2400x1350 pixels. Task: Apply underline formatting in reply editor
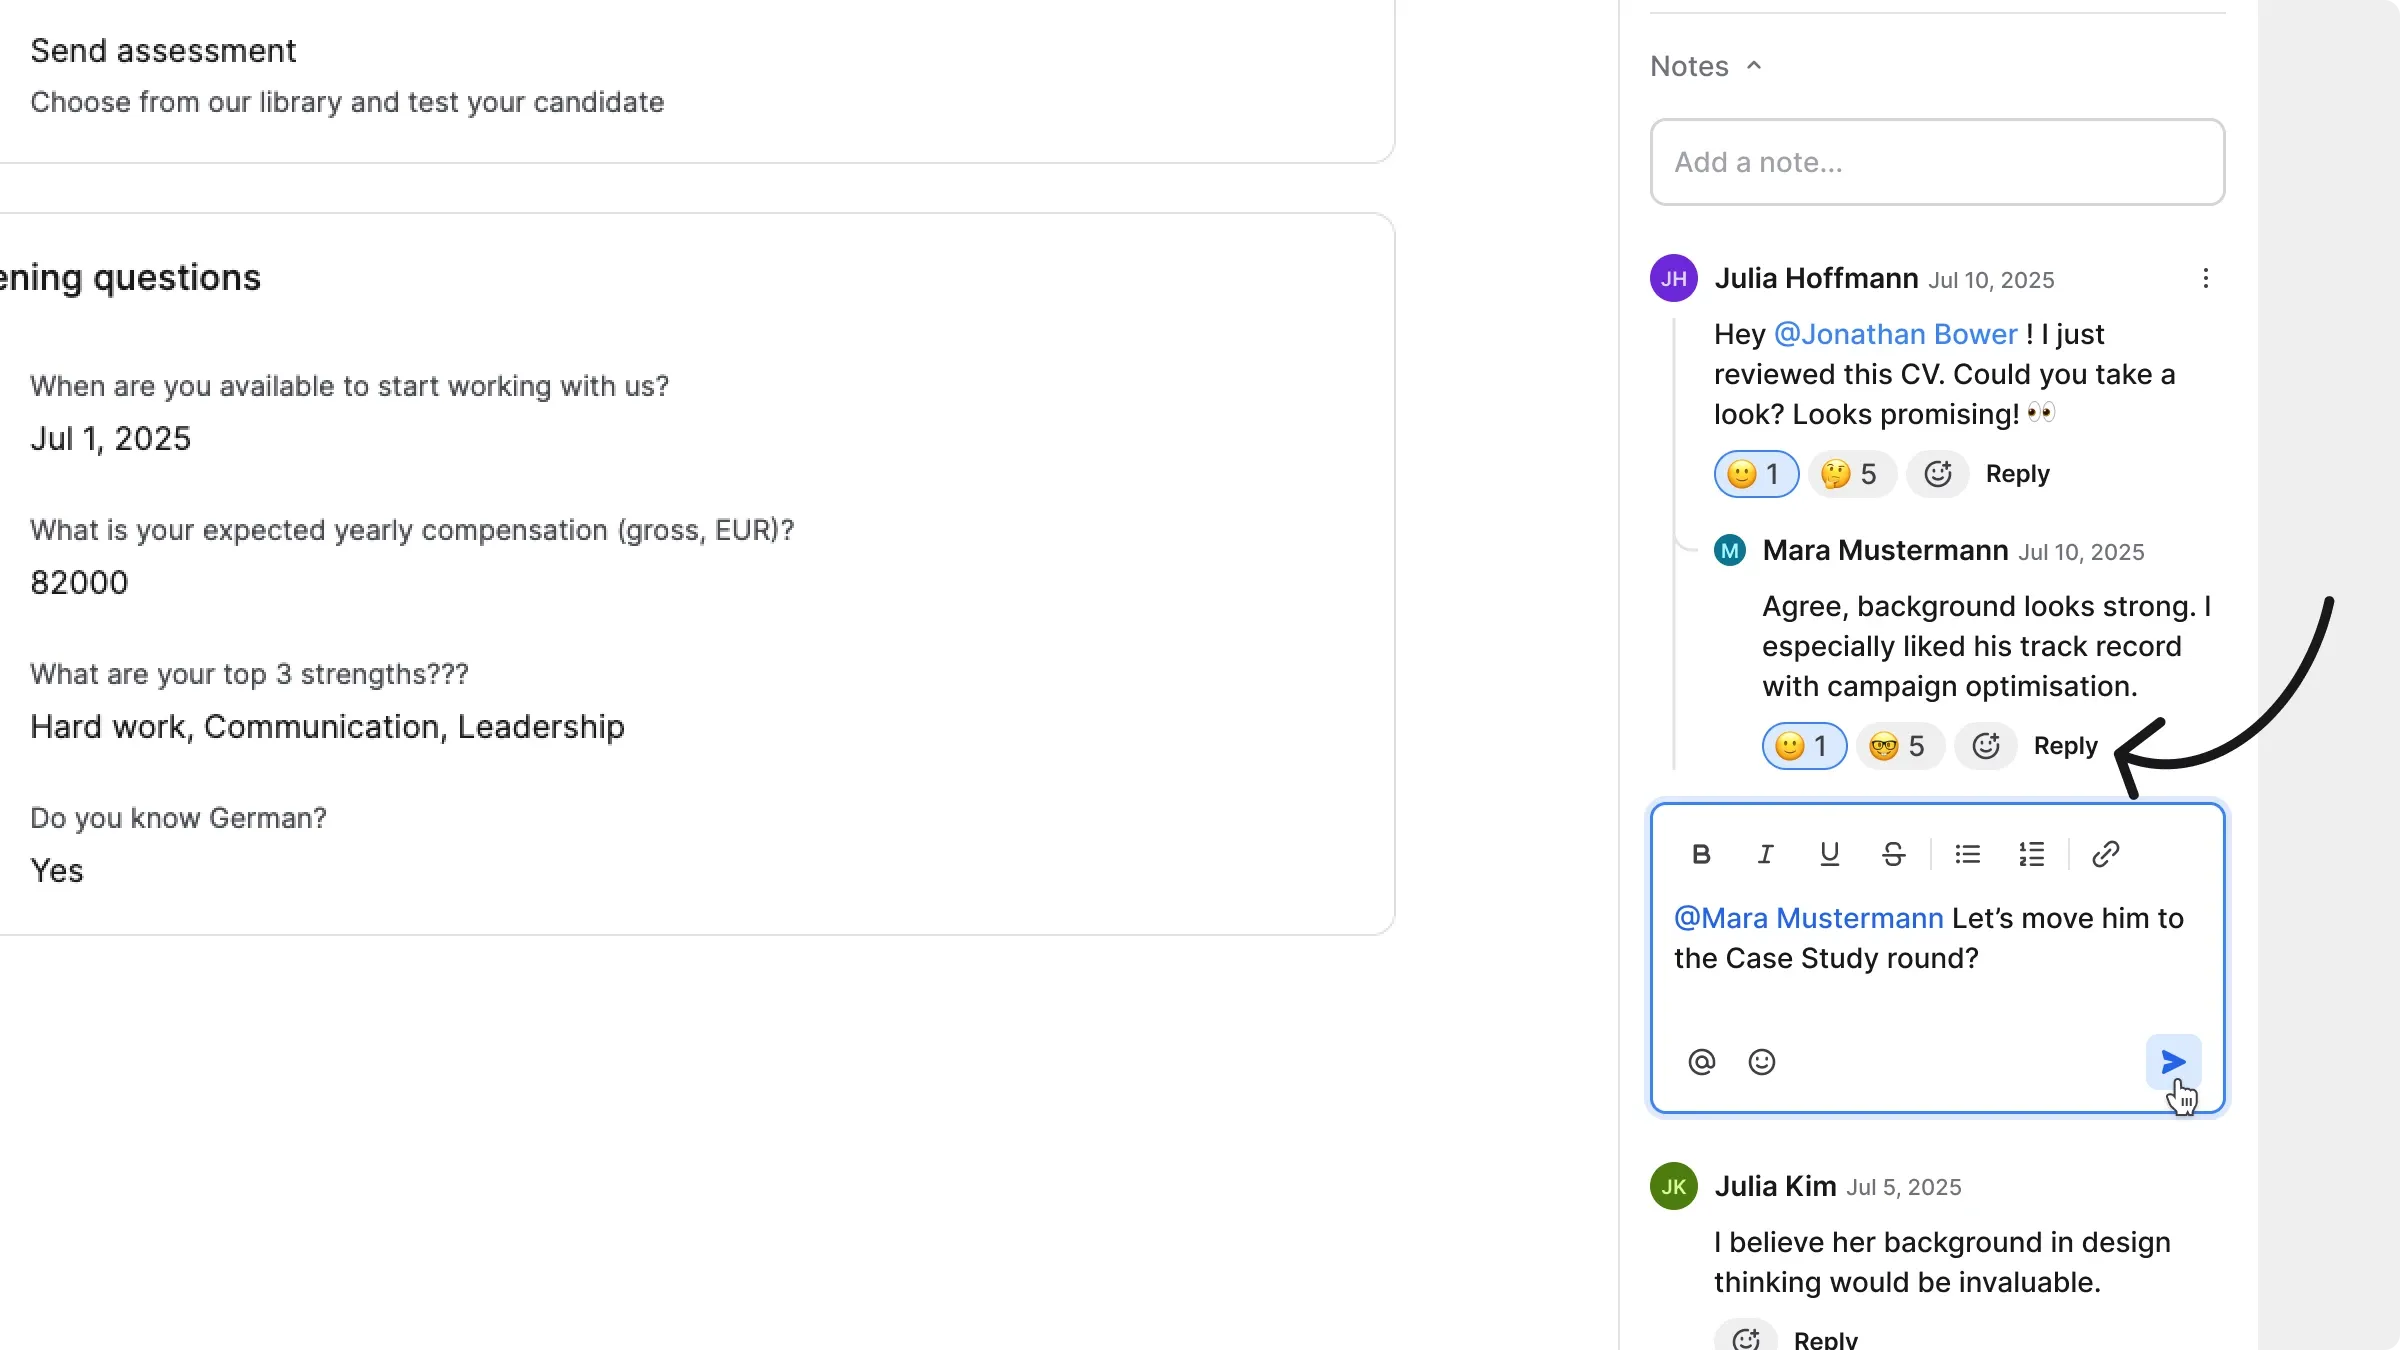click(x=1829, y=854)
